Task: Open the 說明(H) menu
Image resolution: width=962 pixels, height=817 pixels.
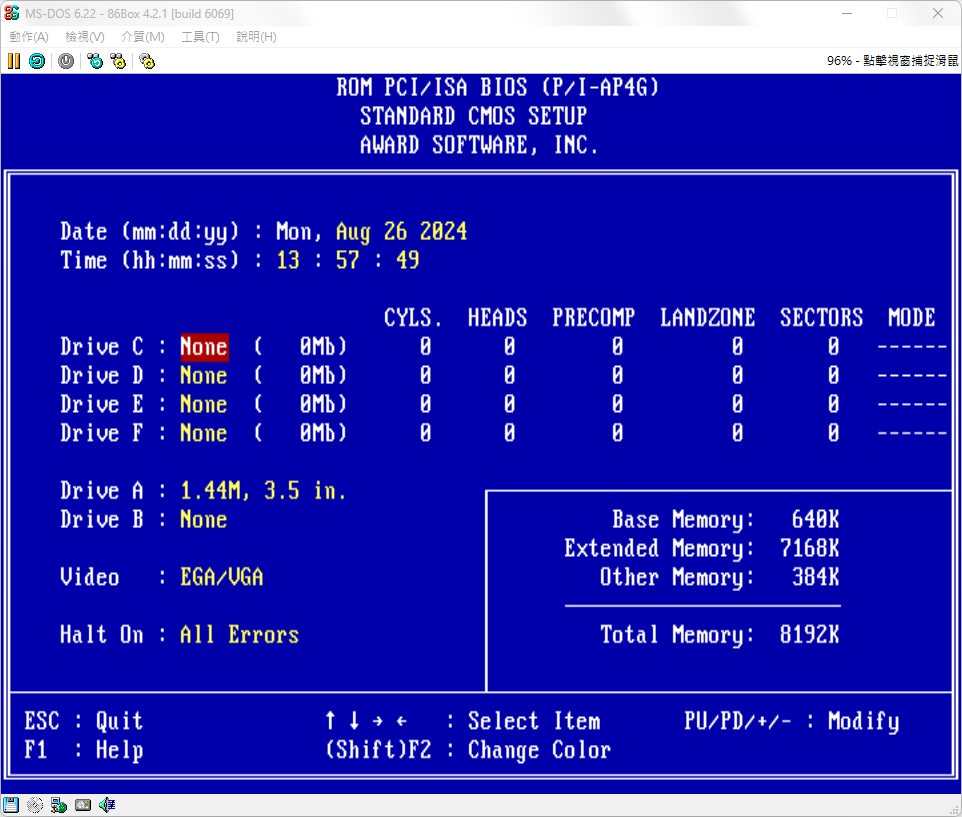Action: coord(256,37)
